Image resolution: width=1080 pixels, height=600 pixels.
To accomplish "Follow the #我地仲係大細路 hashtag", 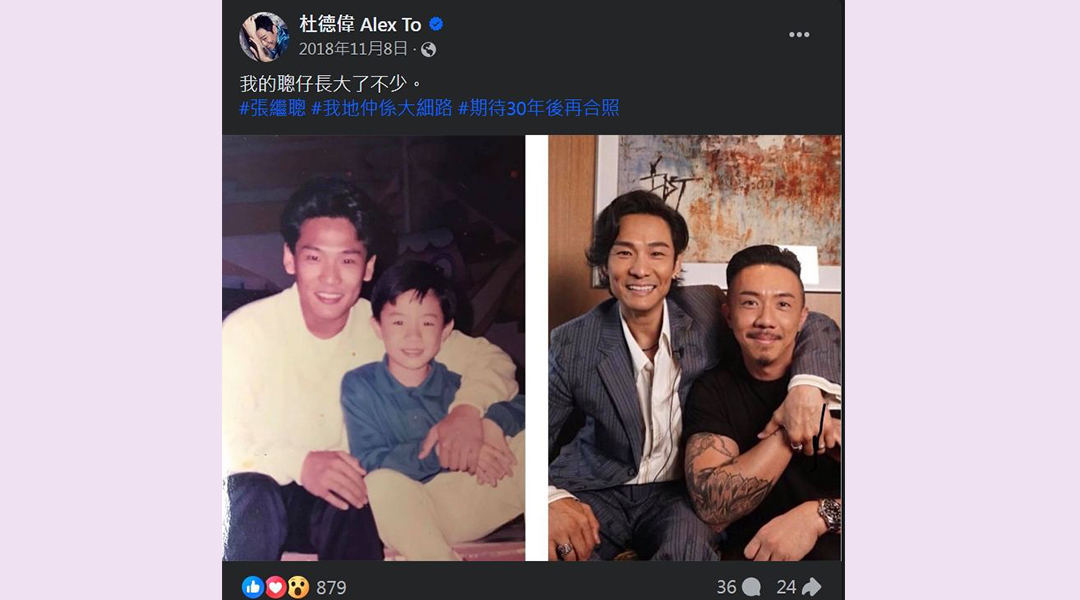I will [x=382, y=107].
